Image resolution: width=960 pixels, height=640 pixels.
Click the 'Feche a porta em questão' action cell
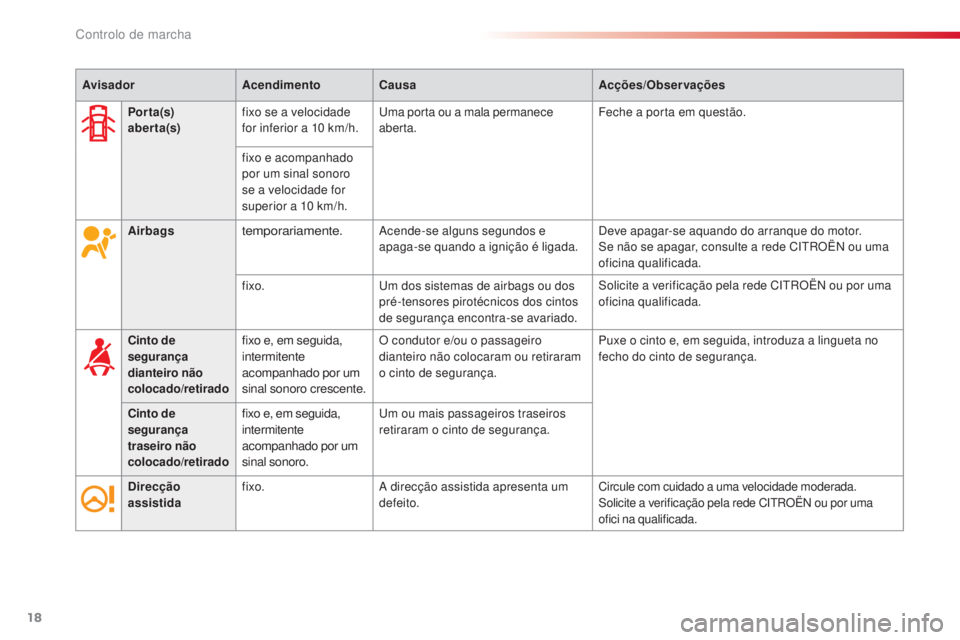coord(670,113)
